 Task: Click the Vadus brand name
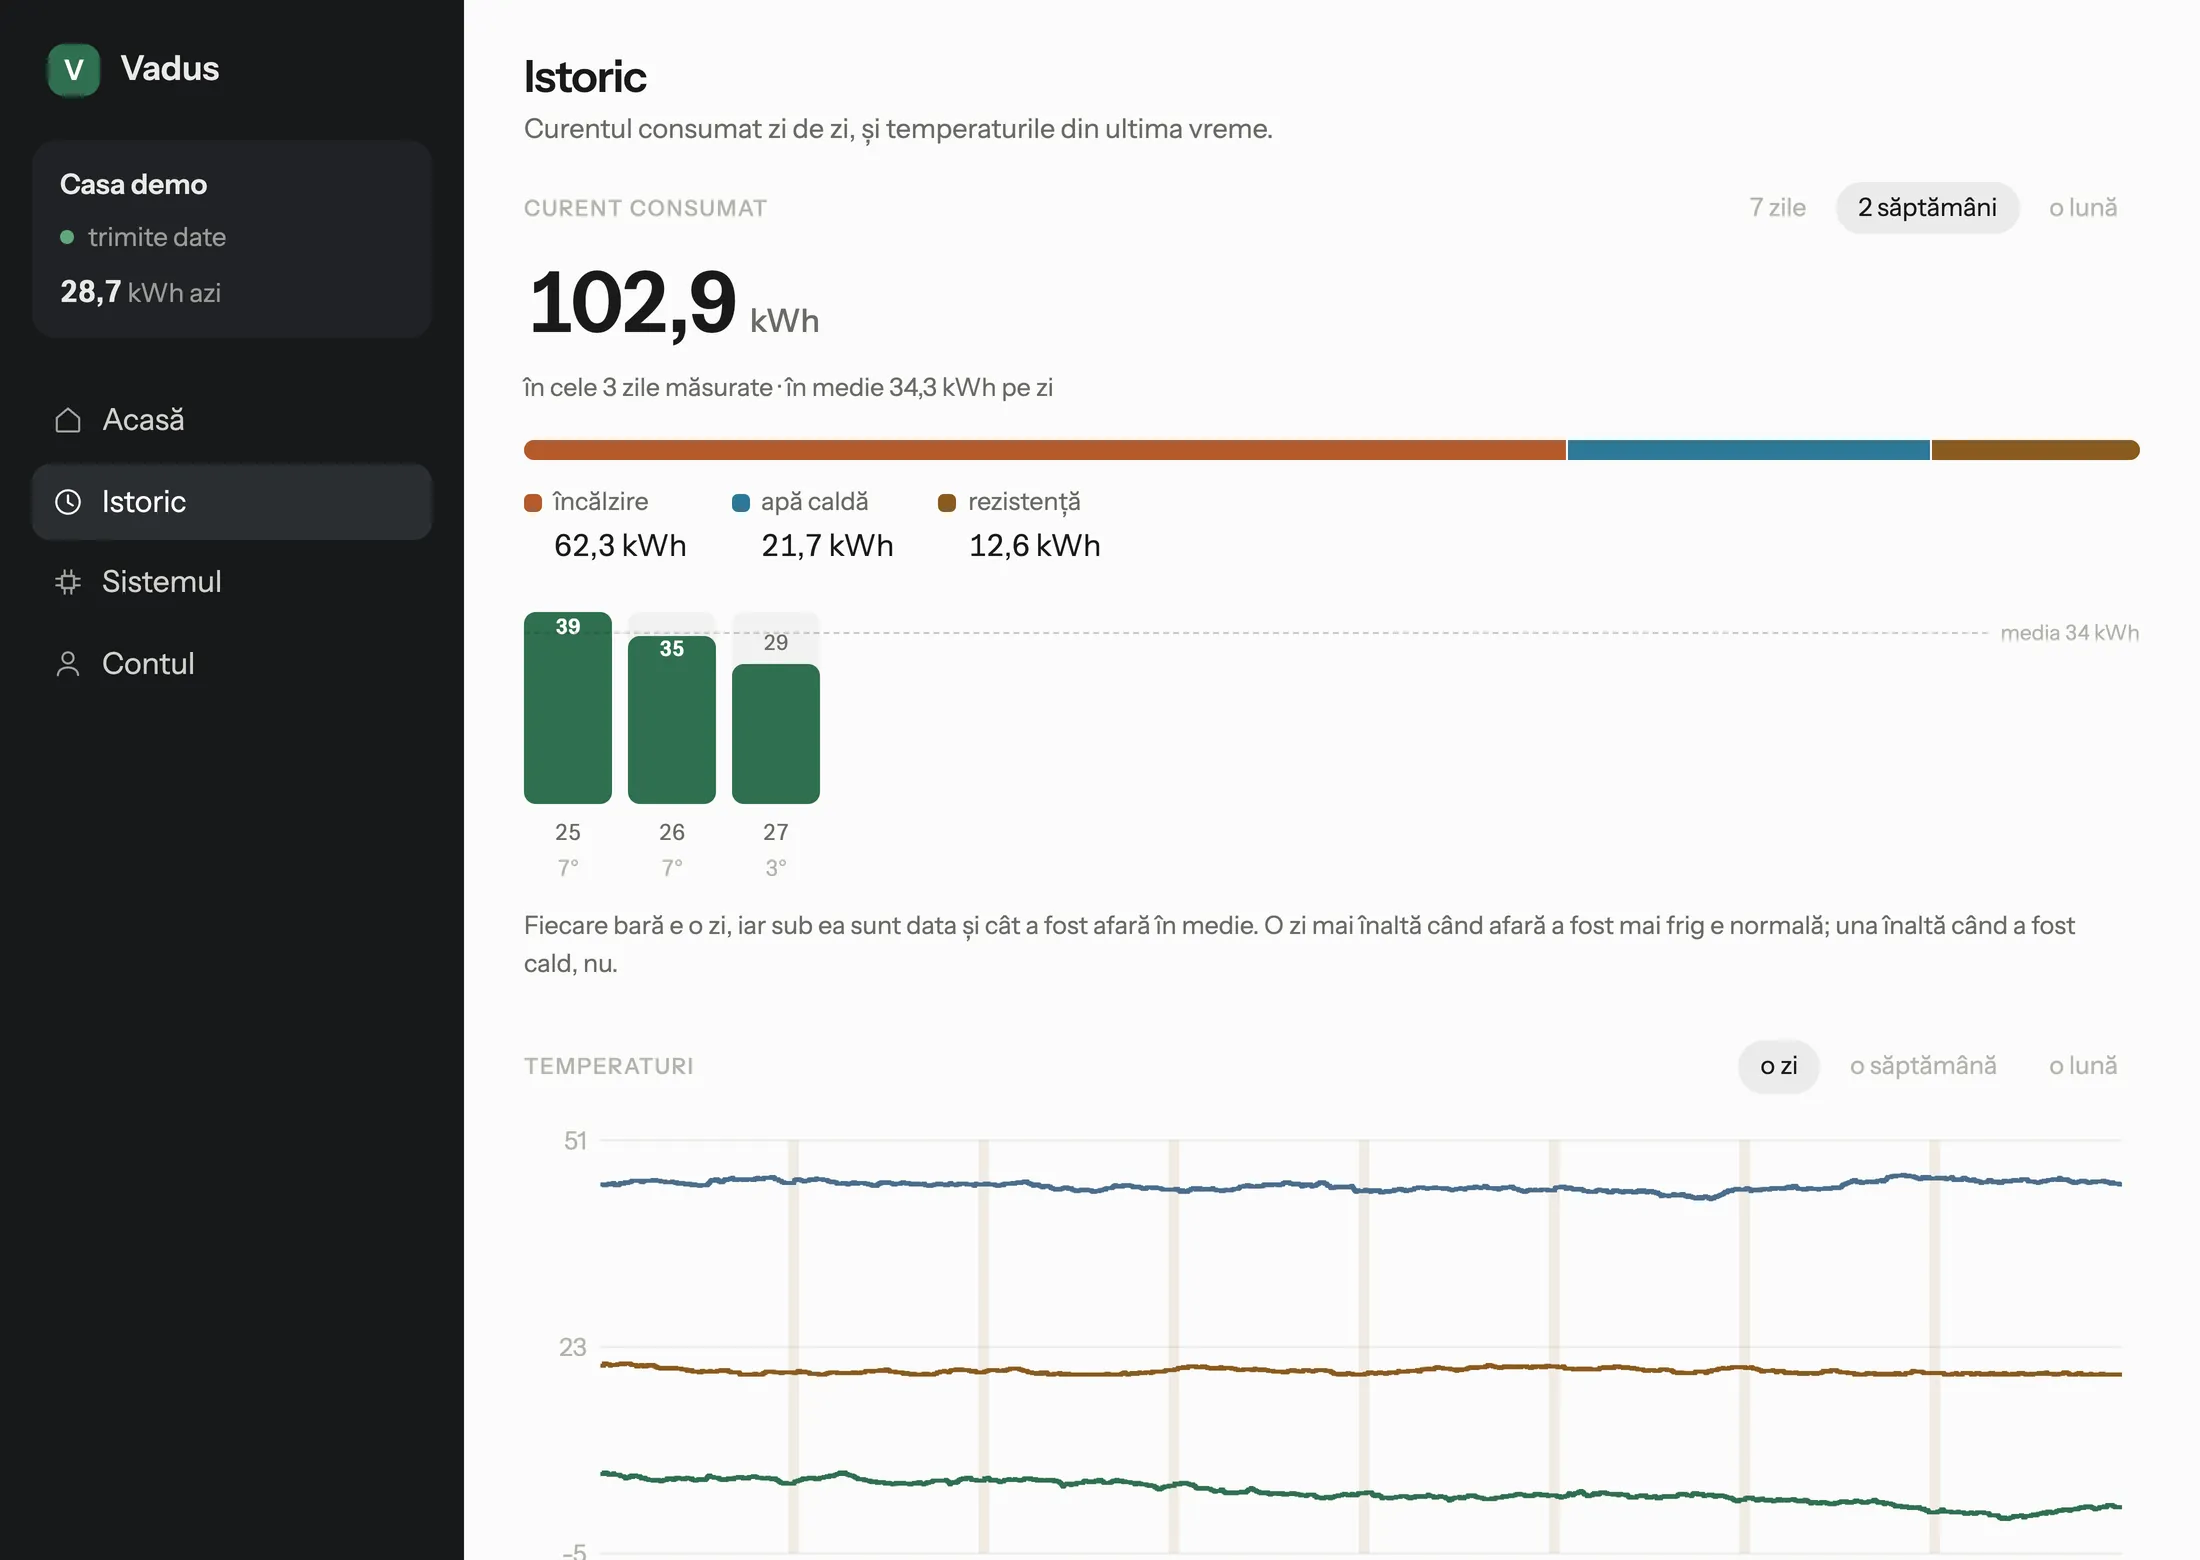pos(170,69)
